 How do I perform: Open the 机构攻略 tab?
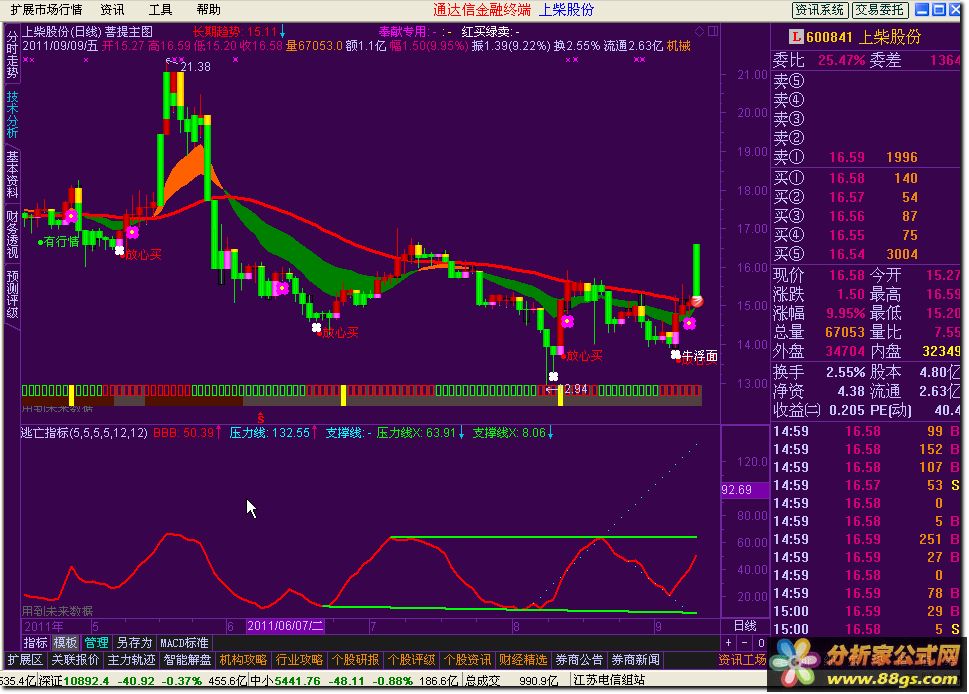(x=243, y=660)
